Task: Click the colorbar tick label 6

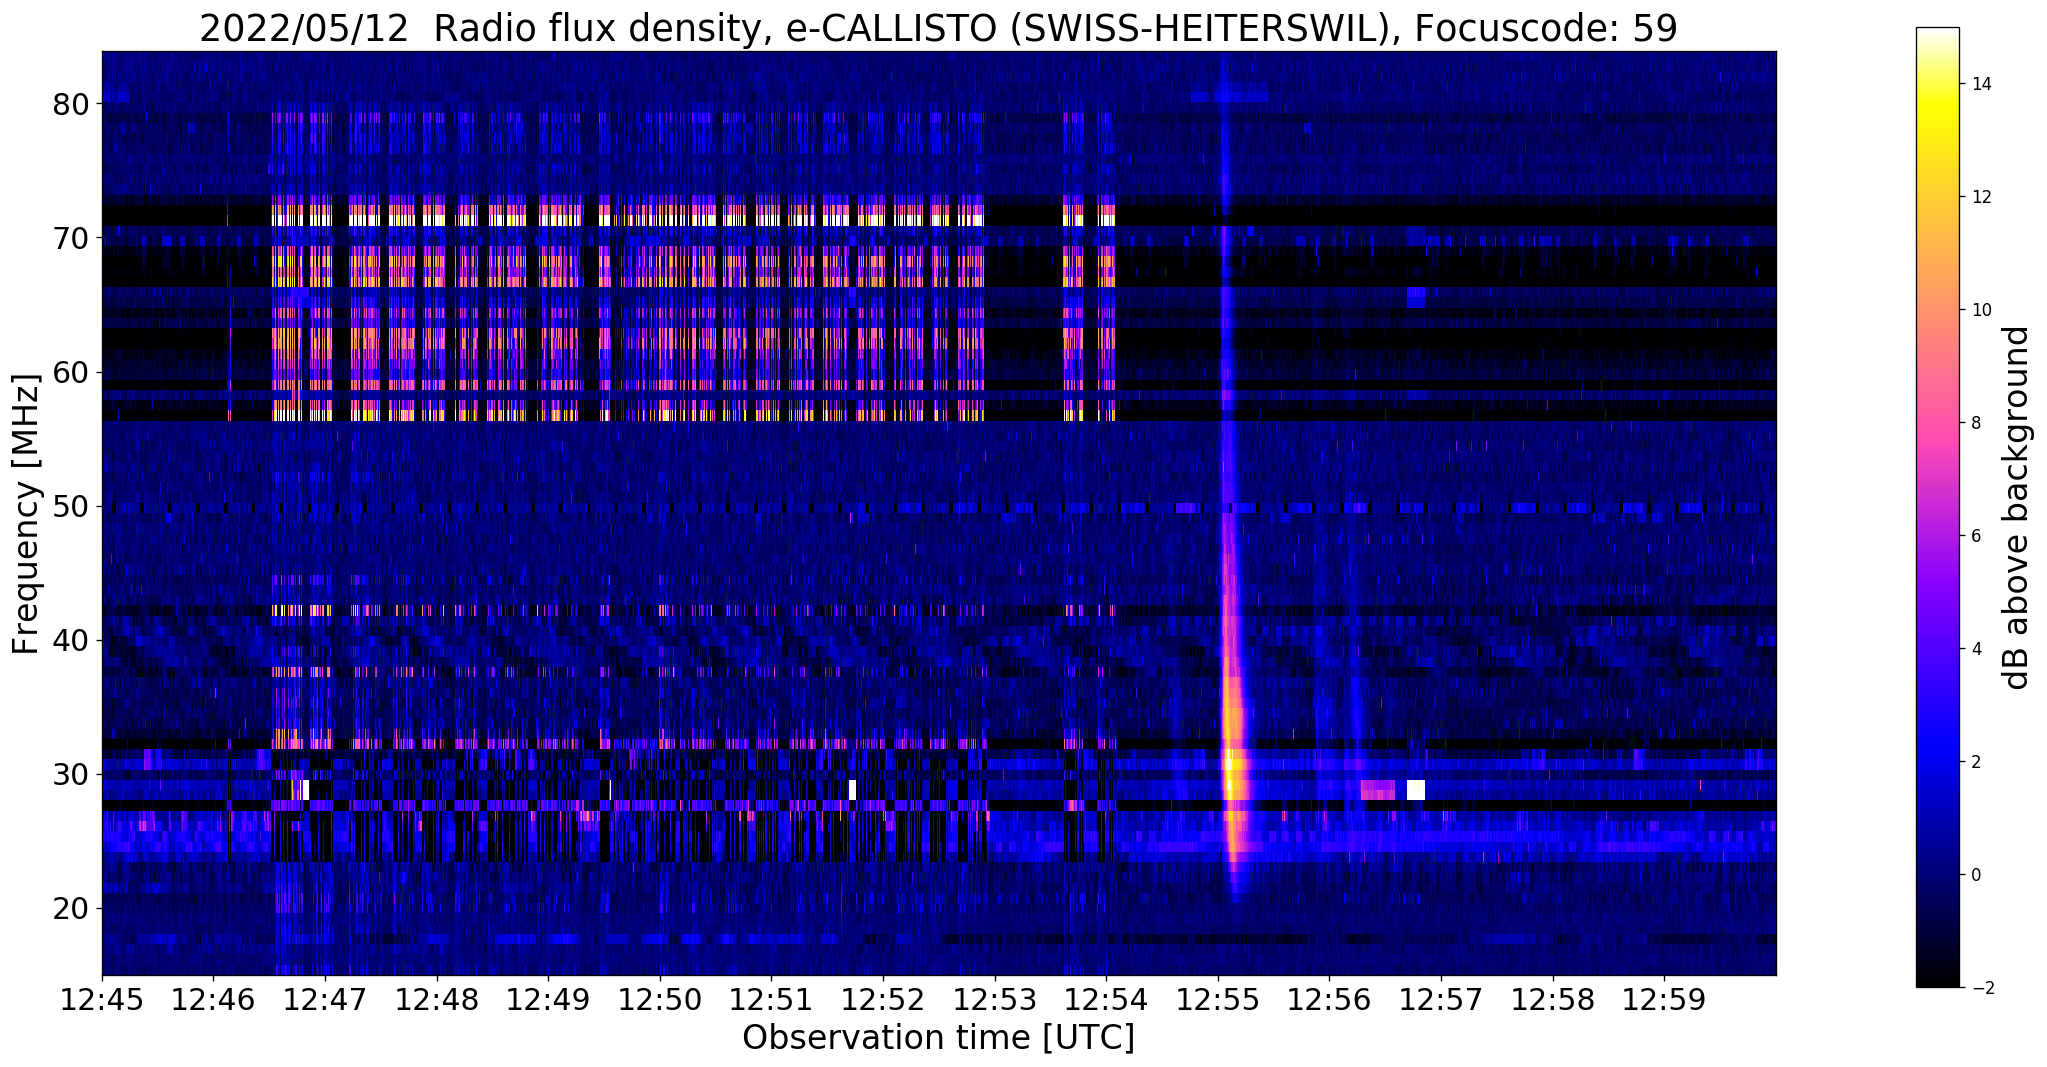Action: [1976, 536]
